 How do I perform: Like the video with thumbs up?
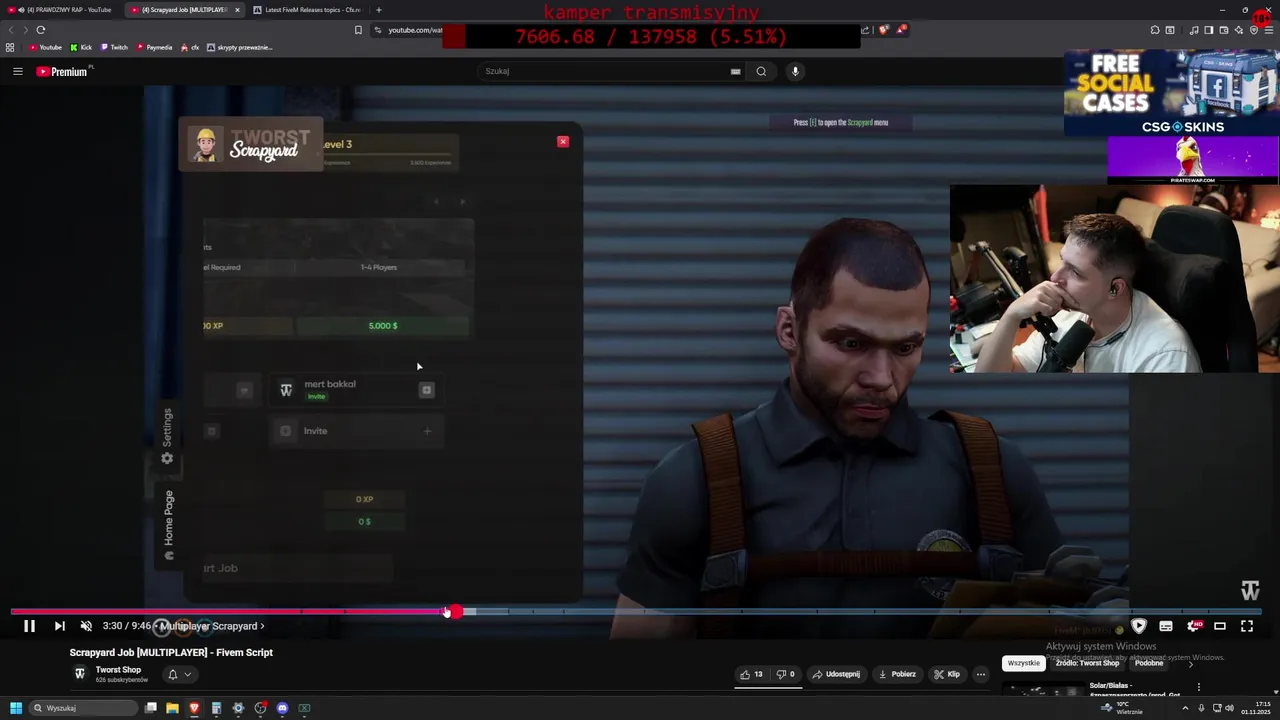coord(751,674)
